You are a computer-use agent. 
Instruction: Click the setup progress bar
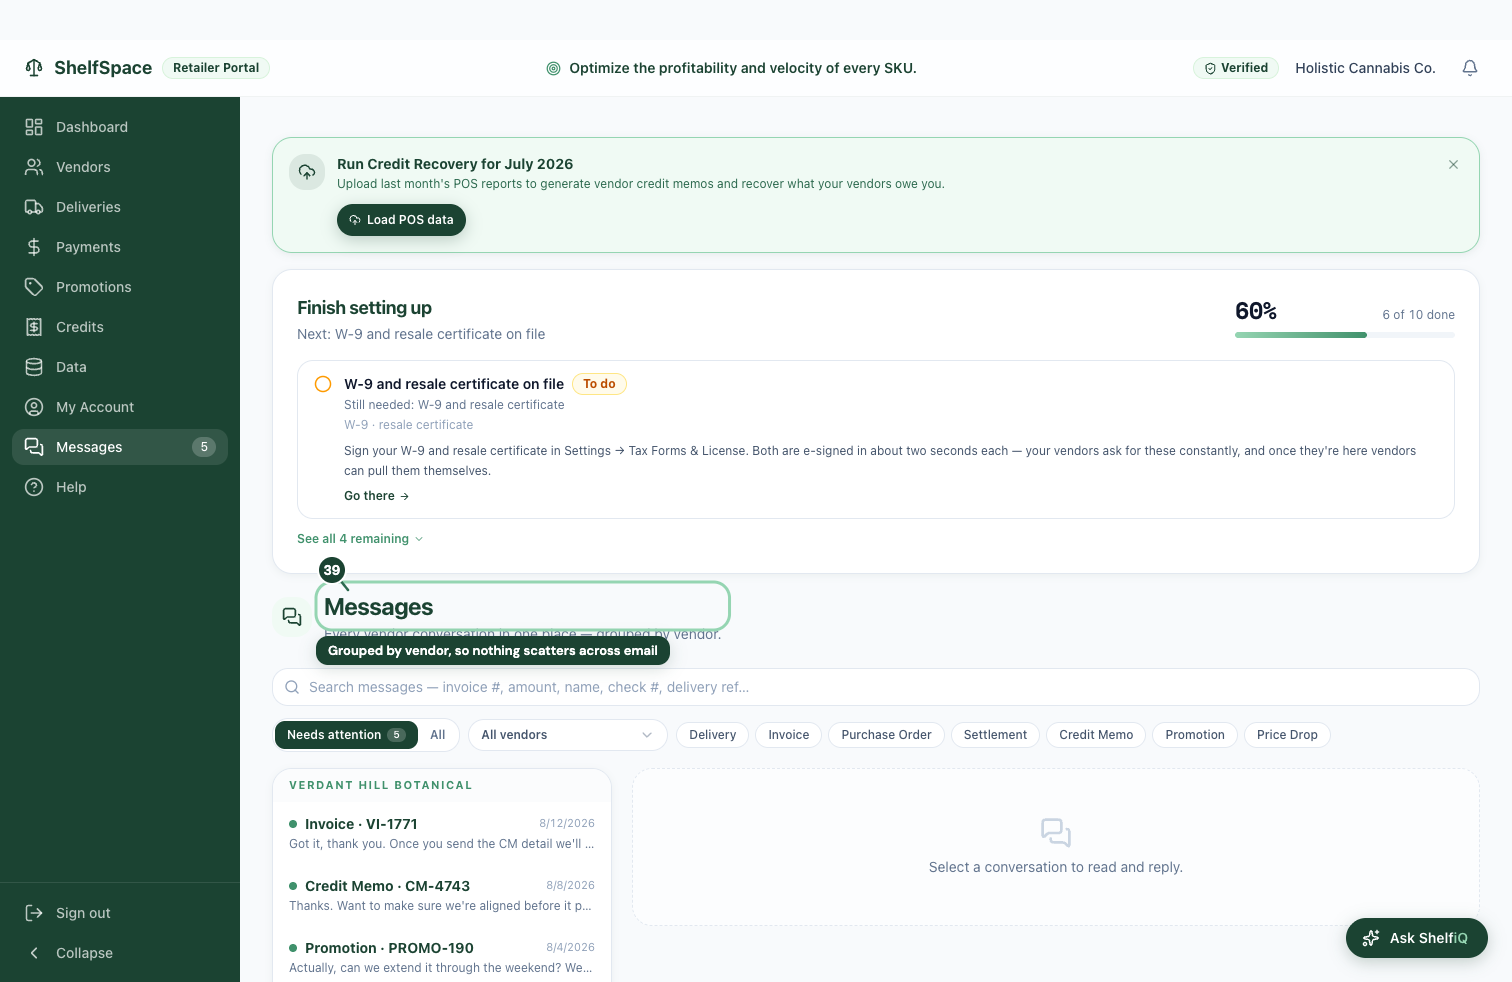(1345, 335)
